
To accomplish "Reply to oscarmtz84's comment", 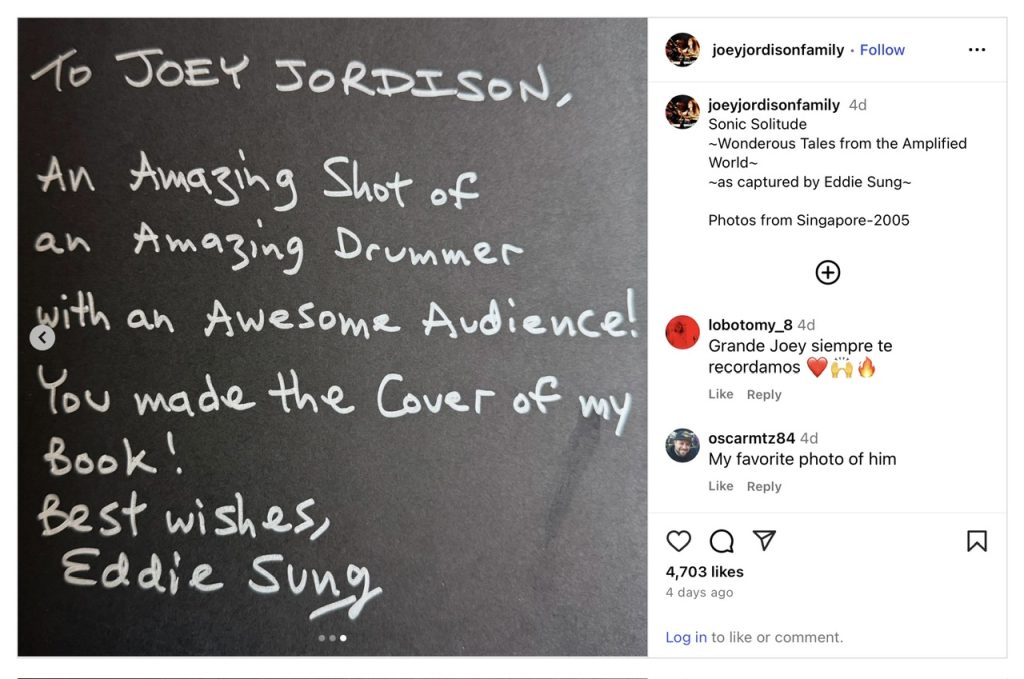I will point(764,486).
